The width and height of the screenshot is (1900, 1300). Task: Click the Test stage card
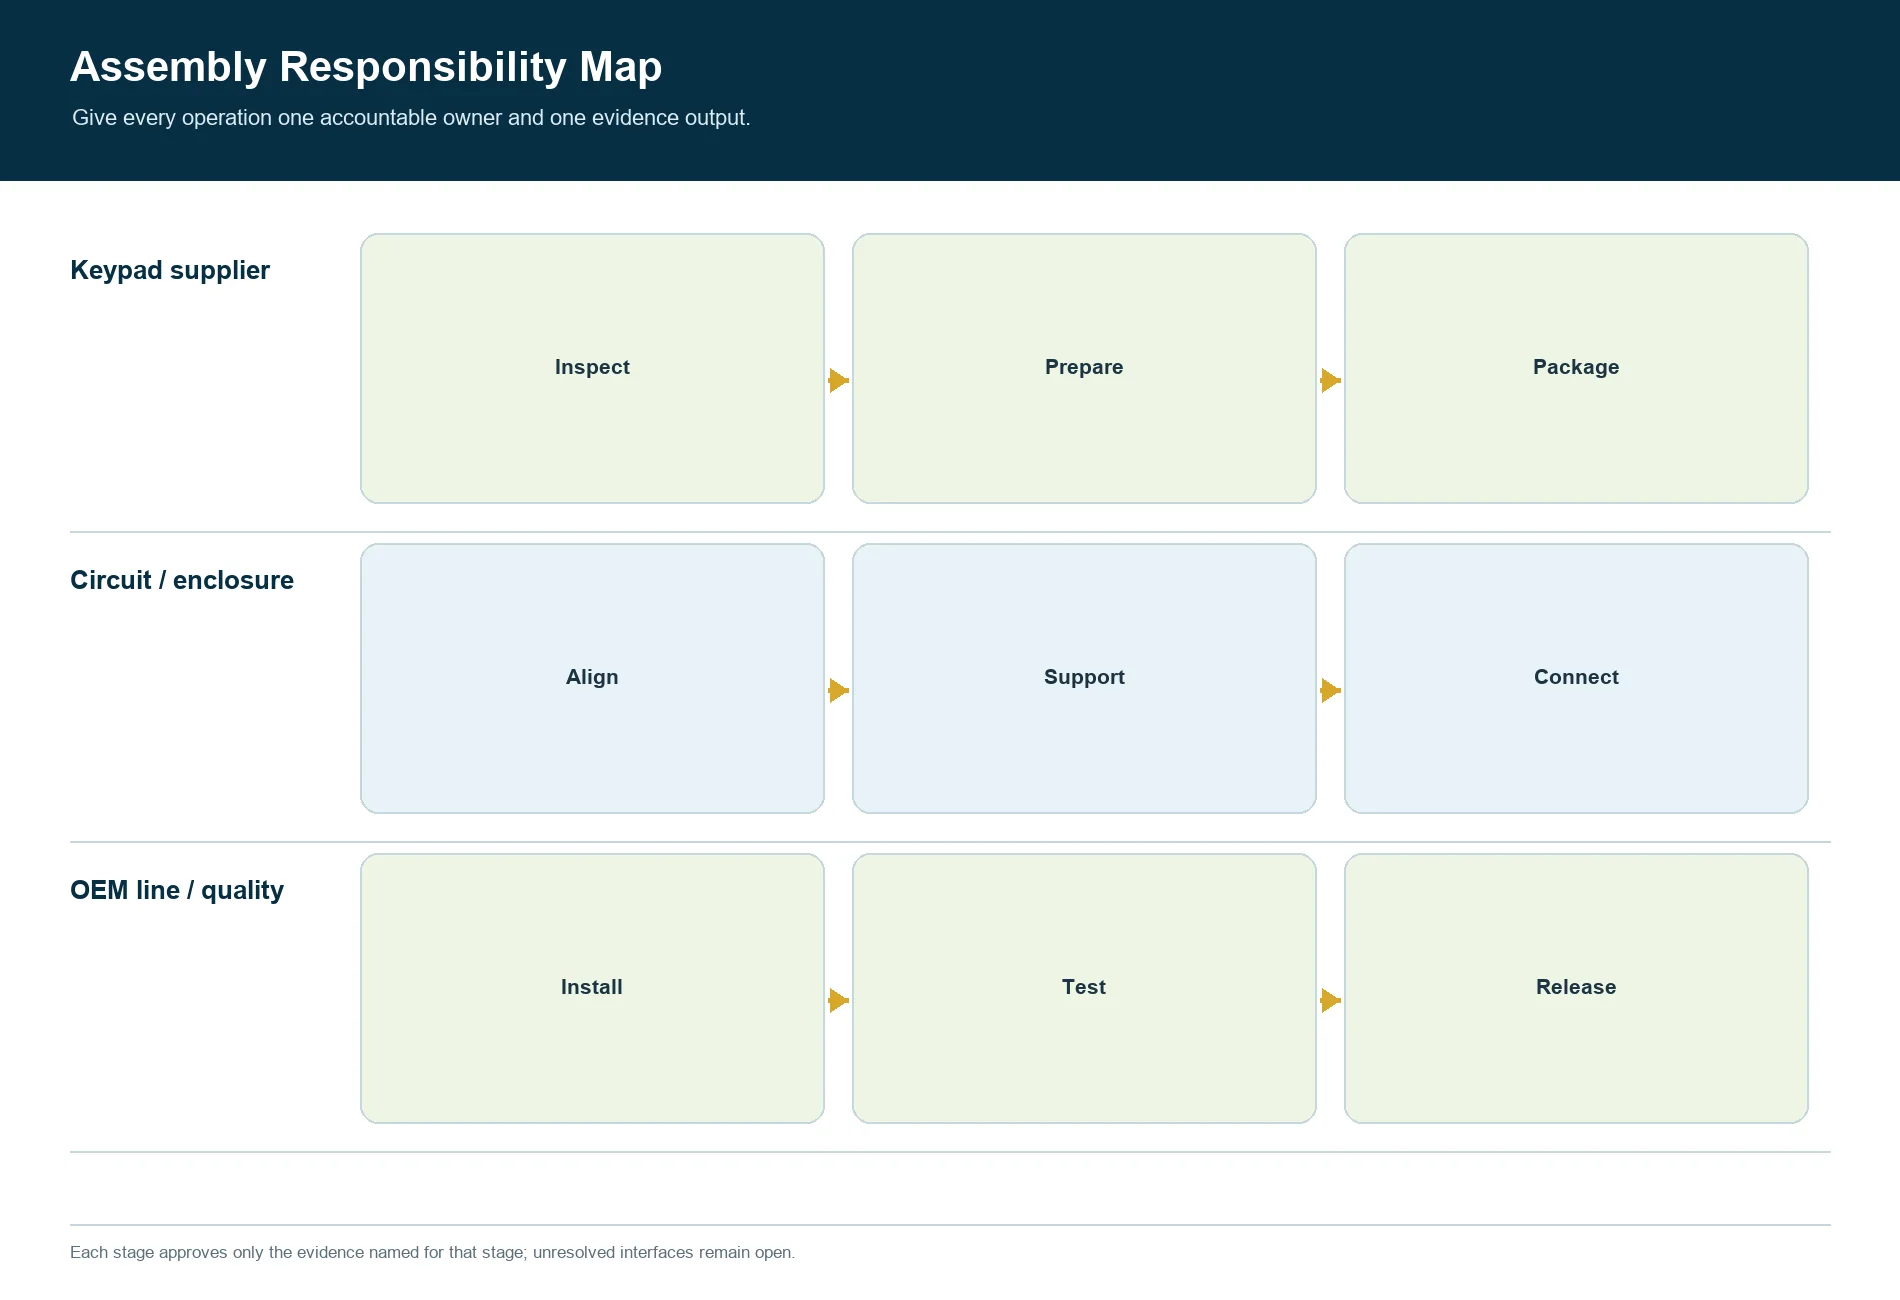tap(1084, 988)
